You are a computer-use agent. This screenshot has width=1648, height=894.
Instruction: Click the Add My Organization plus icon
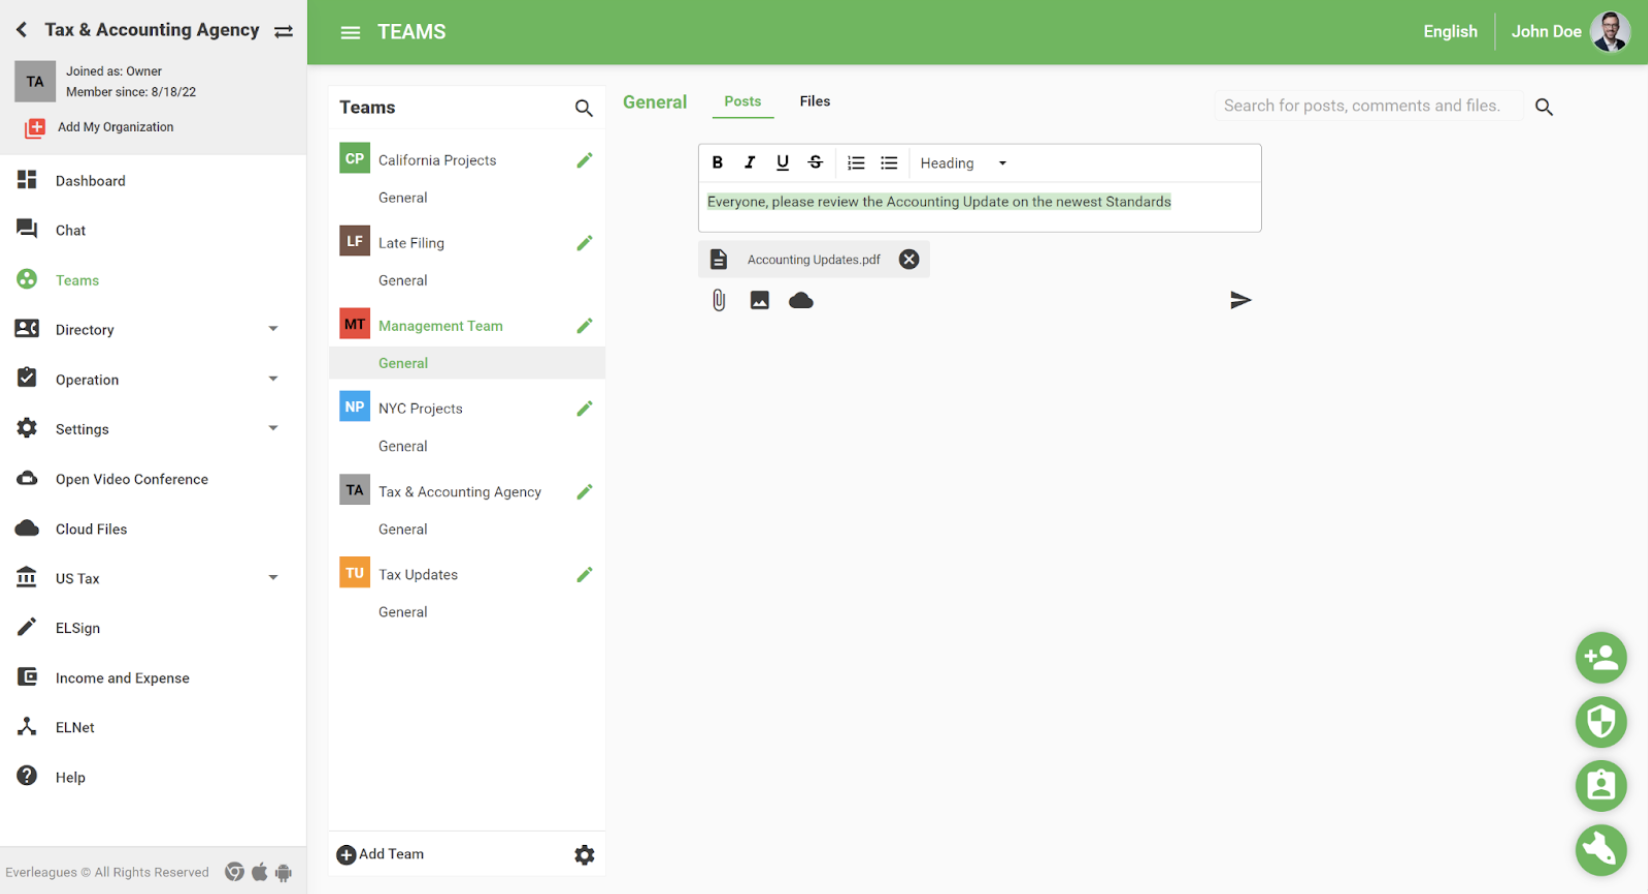(35, 128)
